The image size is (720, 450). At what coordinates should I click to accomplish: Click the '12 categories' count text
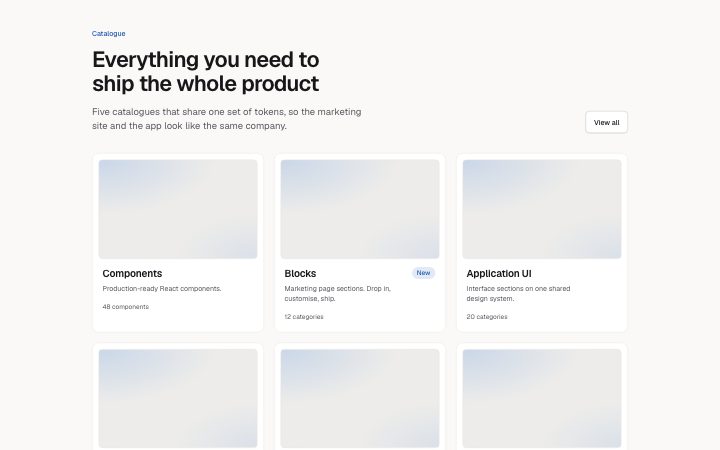coord(304,317)
